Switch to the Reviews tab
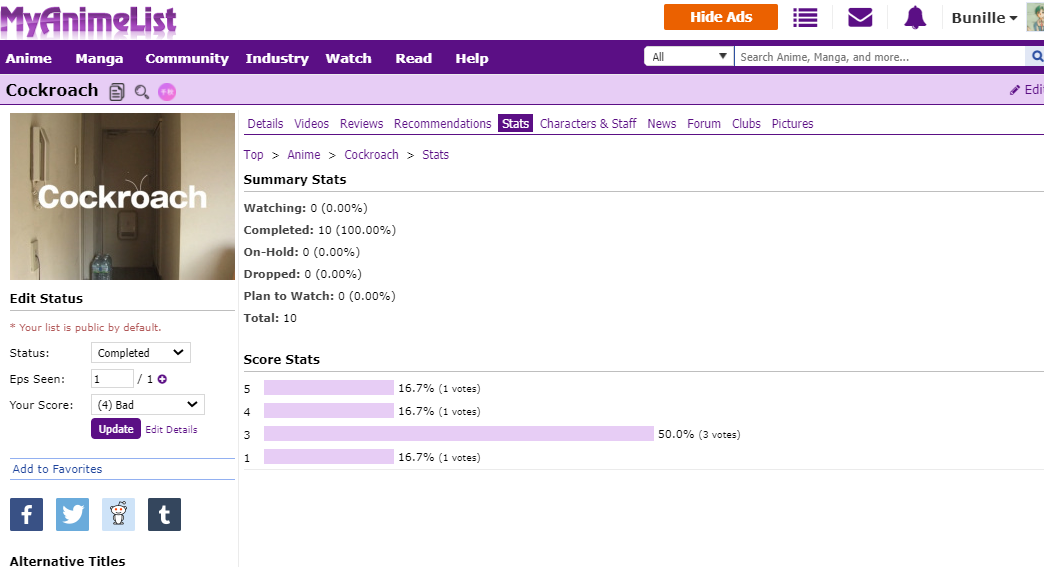The image size is (1044, 567). (x=361, y=124)
